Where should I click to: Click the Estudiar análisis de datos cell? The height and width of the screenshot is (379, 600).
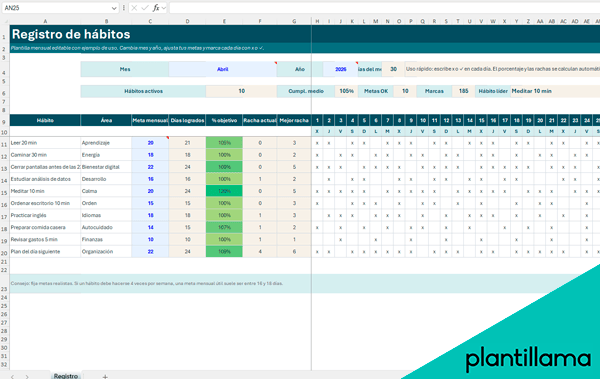tap(45, 179)
